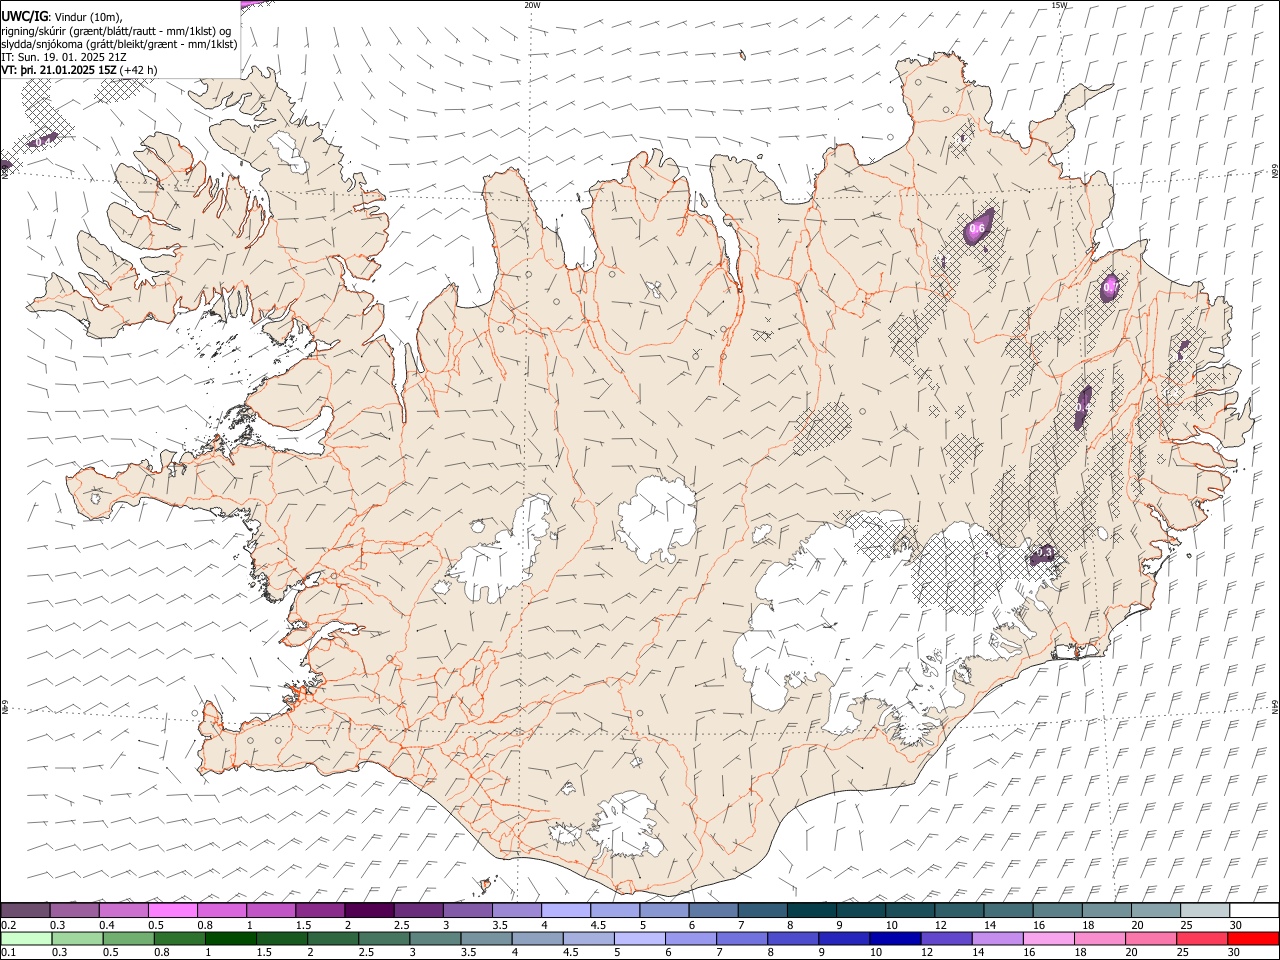Pick the lower scale swatch starting at 25
The image size is (1280, 960).
tap(1202, 938)
